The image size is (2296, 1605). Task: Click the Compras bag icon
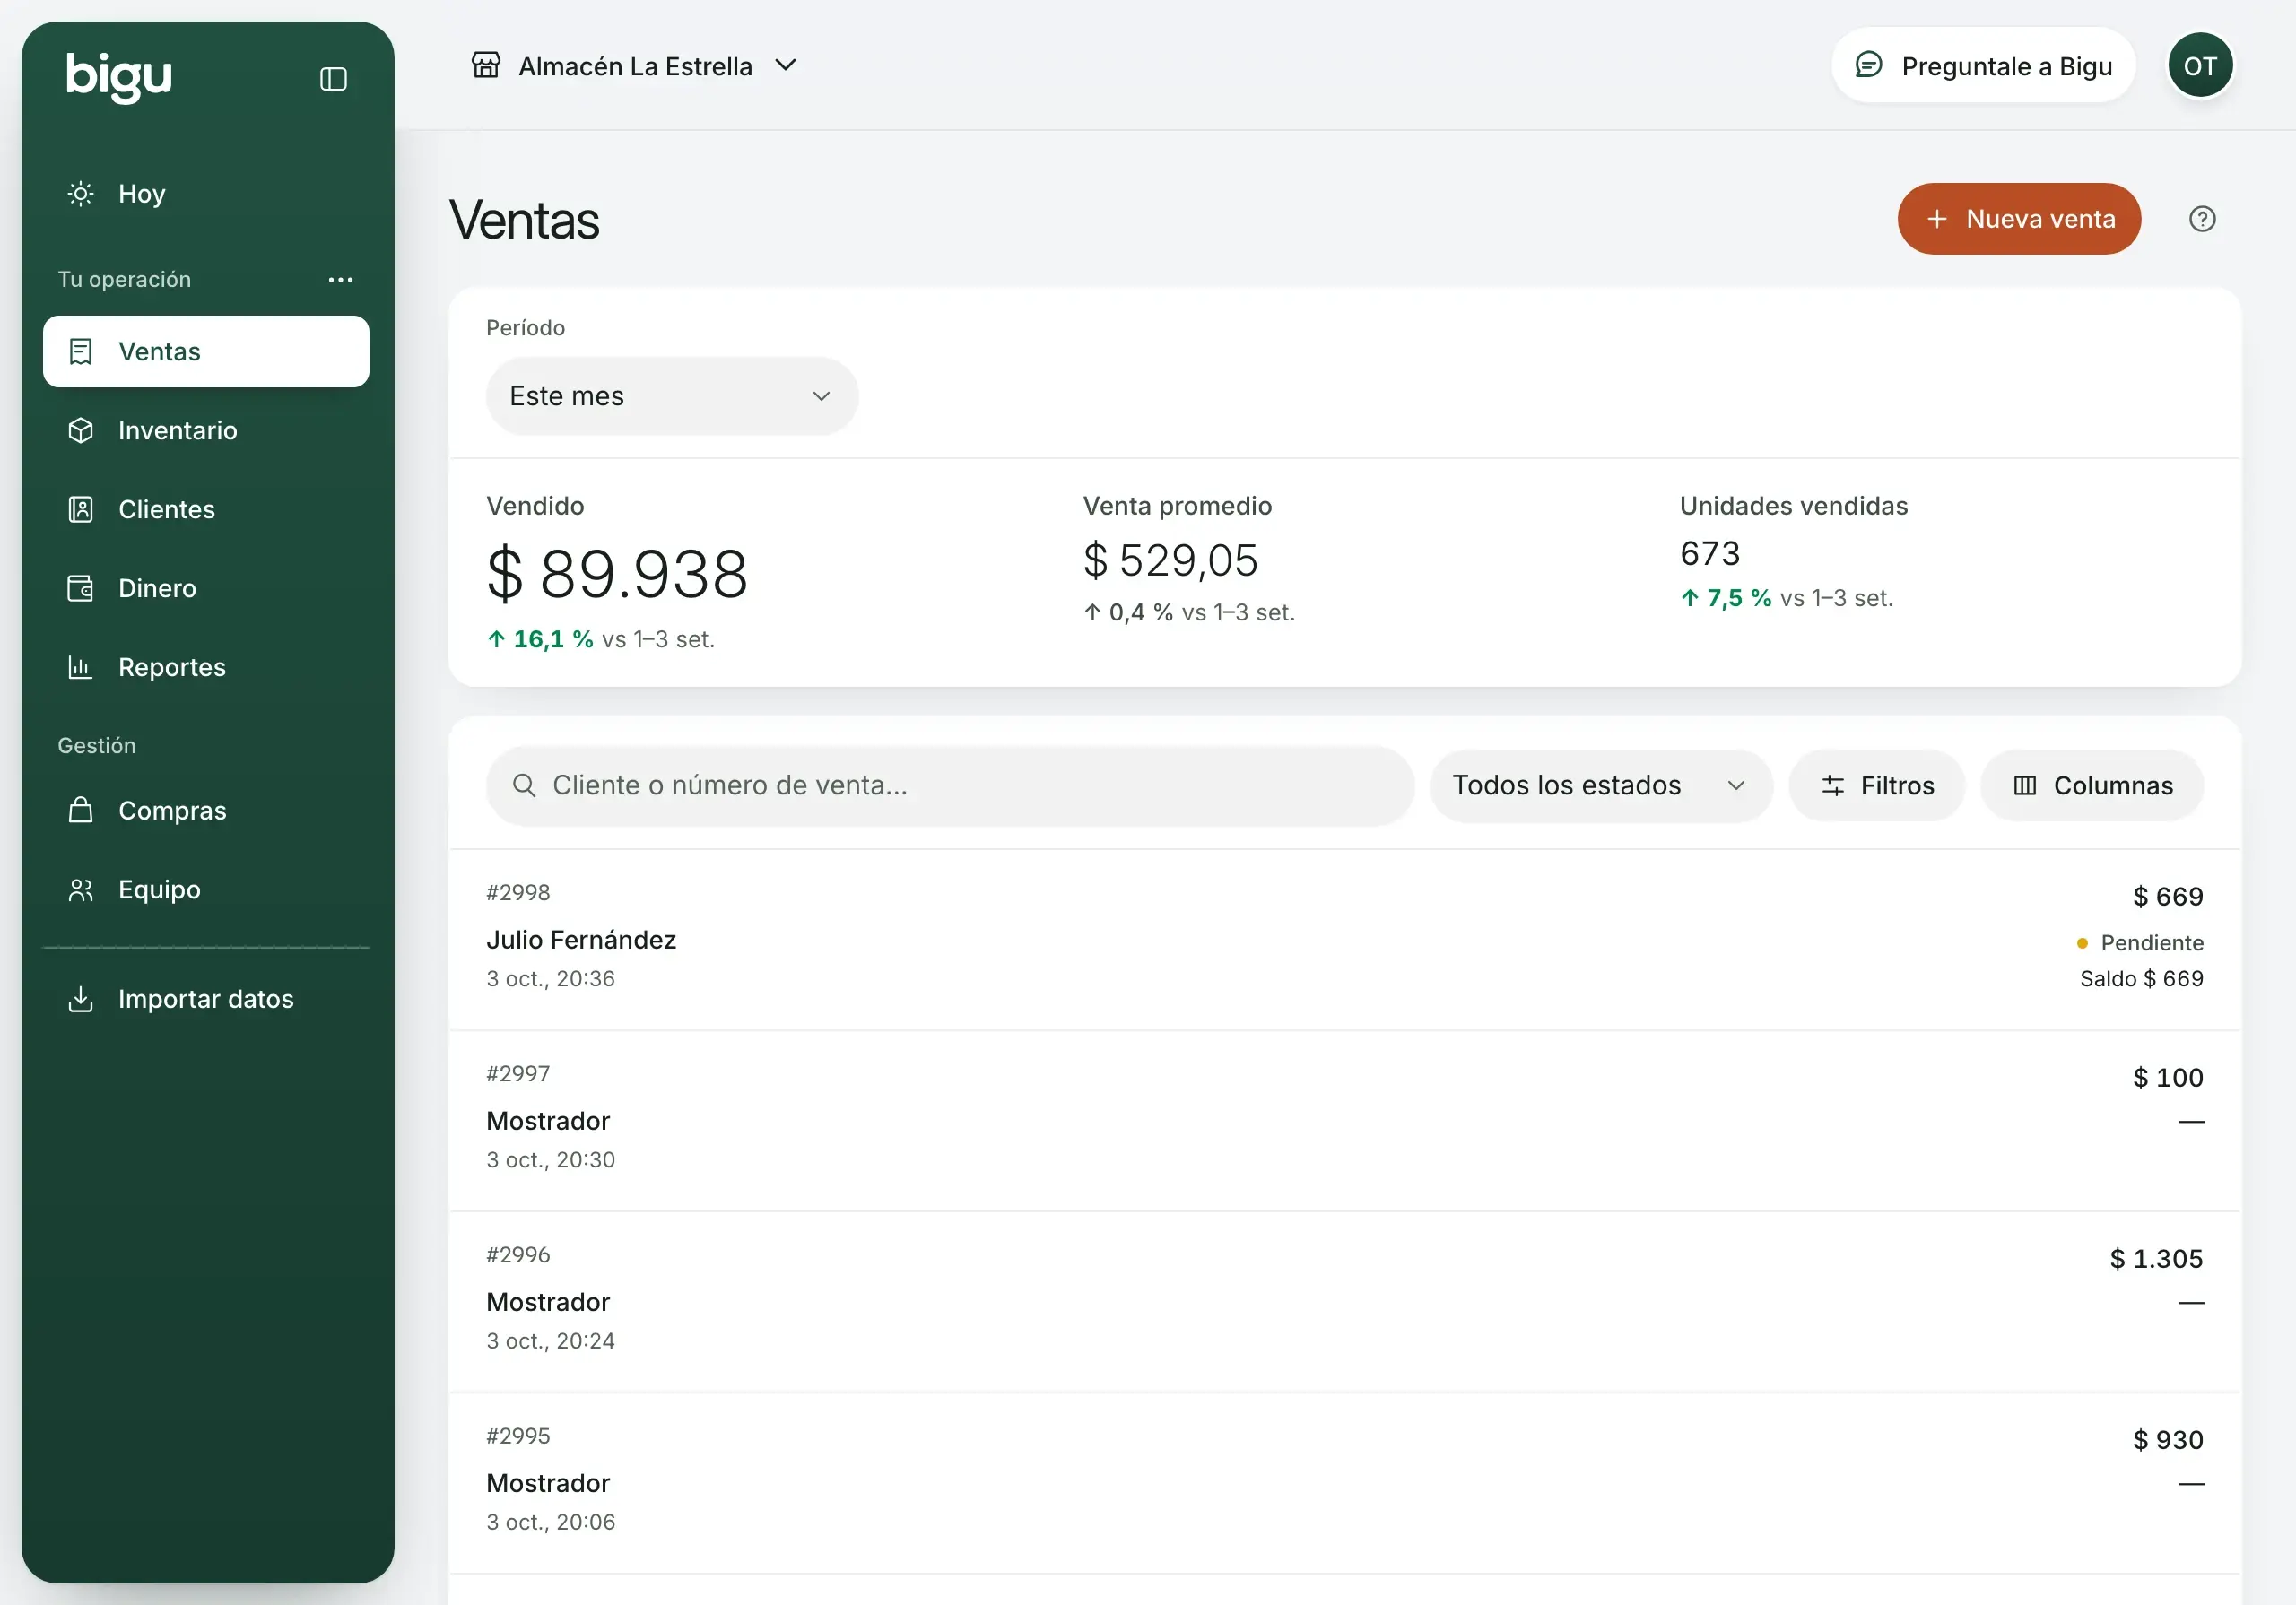[x=81, y=810]
